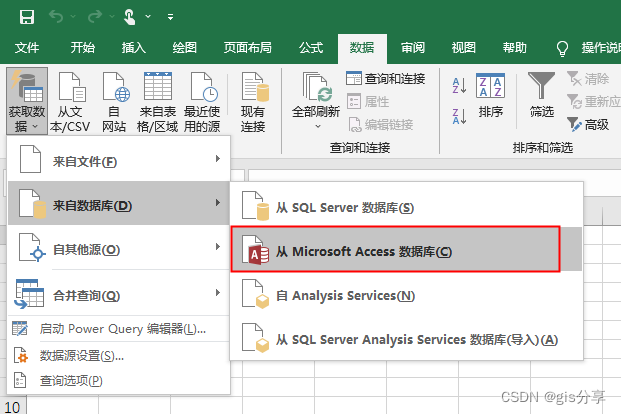Switch to the 插入 ribbon tab
Image resolution: width=621 pixels, height=414 pixels.
pyautogui.click(x=134, y=48)
